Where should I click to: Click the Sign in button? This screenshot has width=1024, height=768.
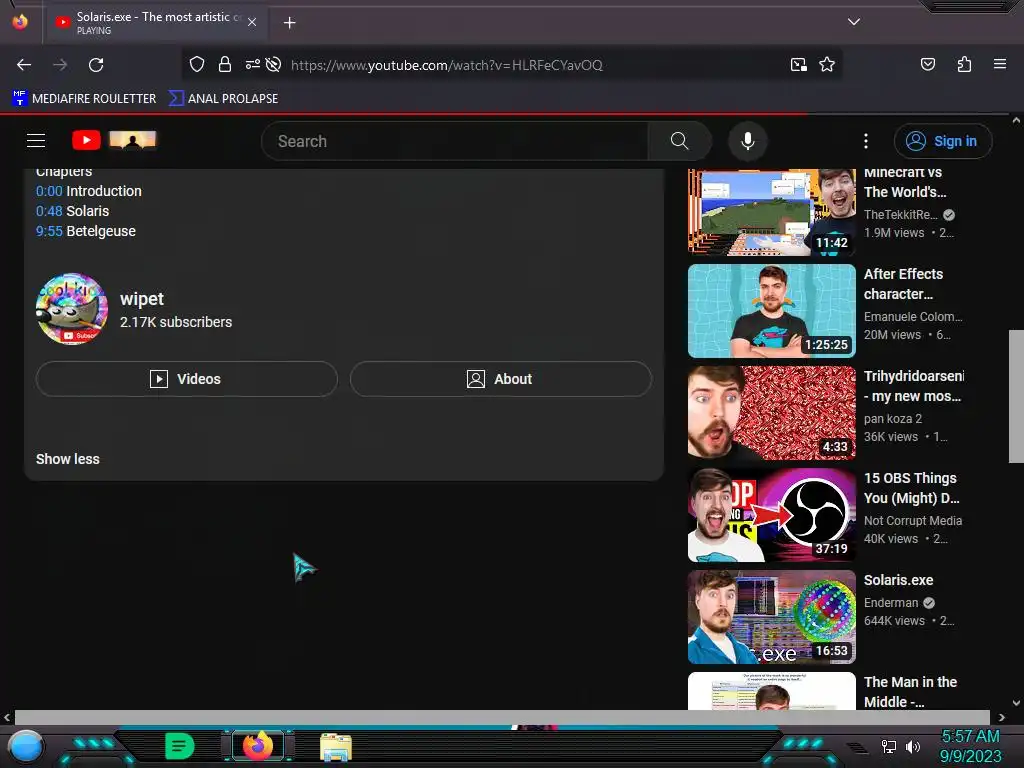[942, 141]
